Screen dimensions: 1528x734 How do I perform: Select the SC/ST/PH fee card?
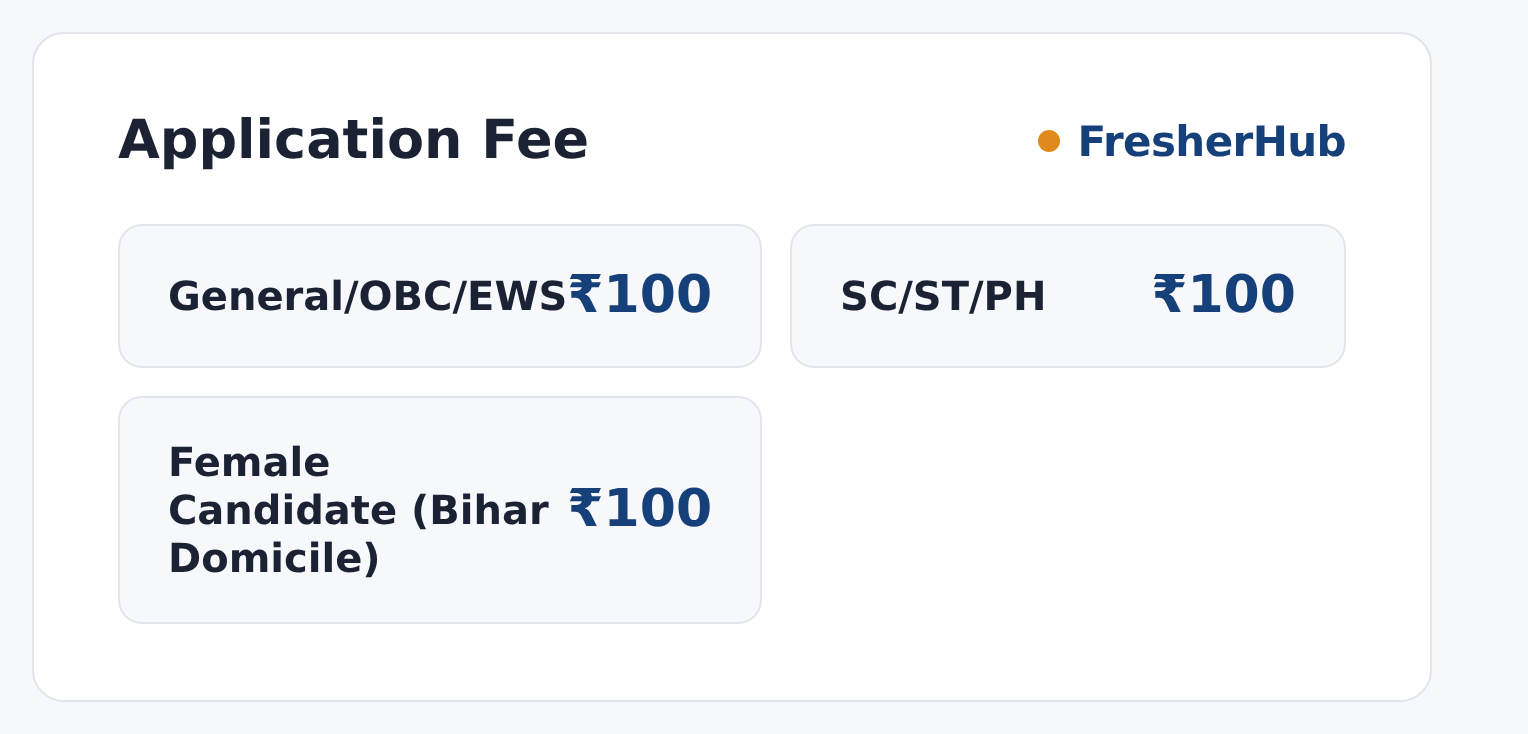(1068, 296)
